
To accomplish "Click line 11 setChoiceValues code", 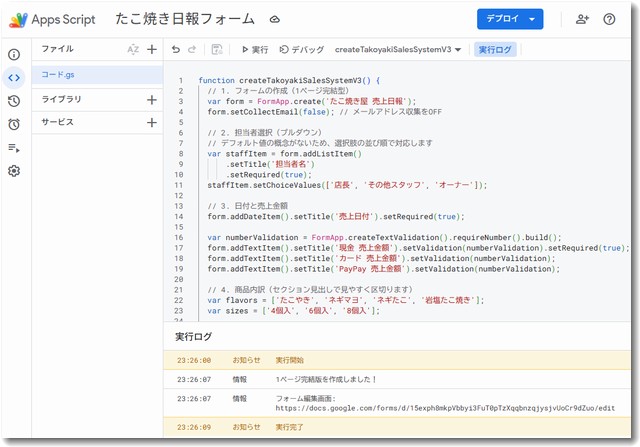I will 347,185.
